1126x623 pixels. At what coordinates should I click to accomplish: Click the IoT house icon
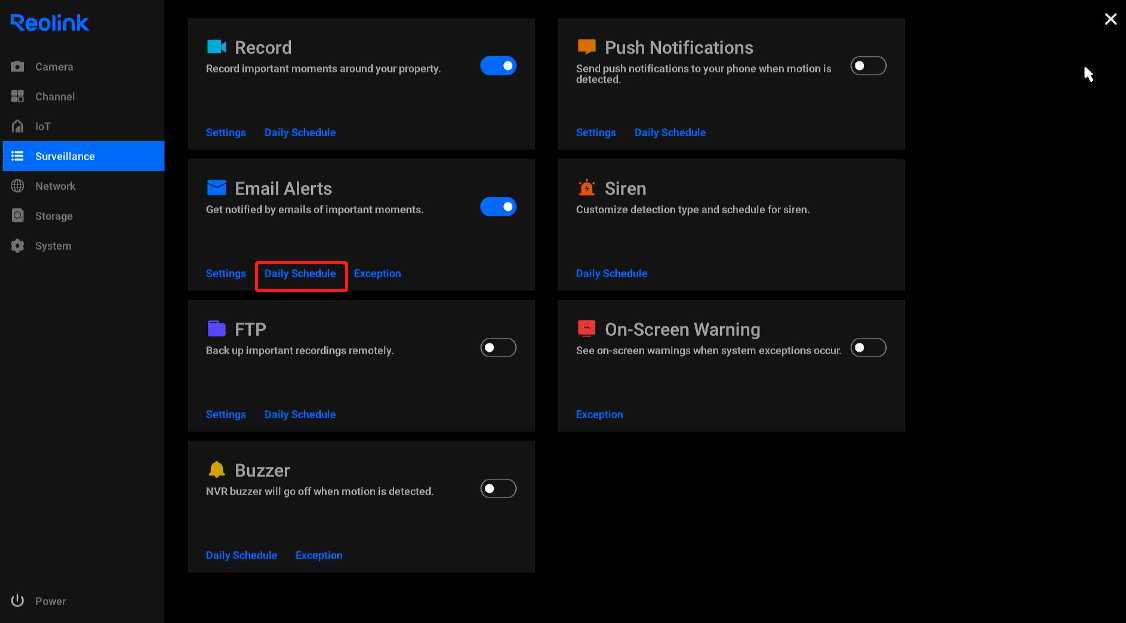(18, 126)
